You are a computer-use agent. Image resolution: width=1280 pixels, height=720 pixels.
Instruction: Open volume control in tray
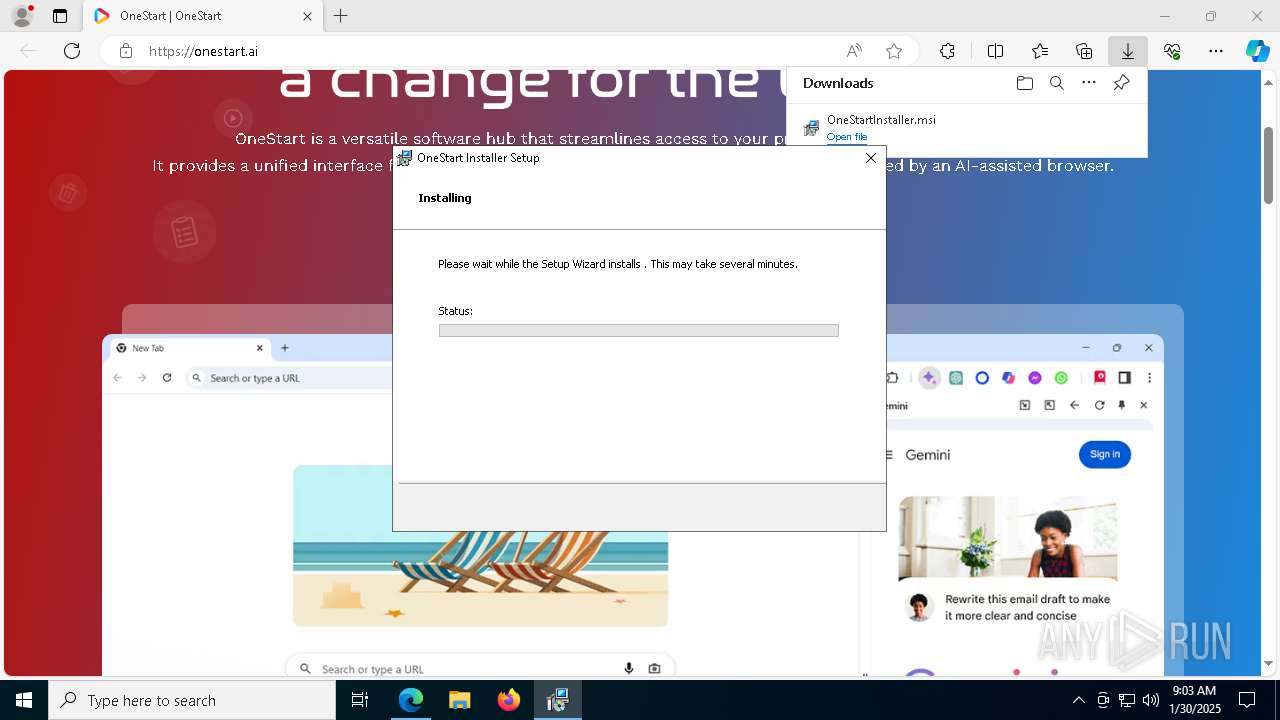point(1151,700)
